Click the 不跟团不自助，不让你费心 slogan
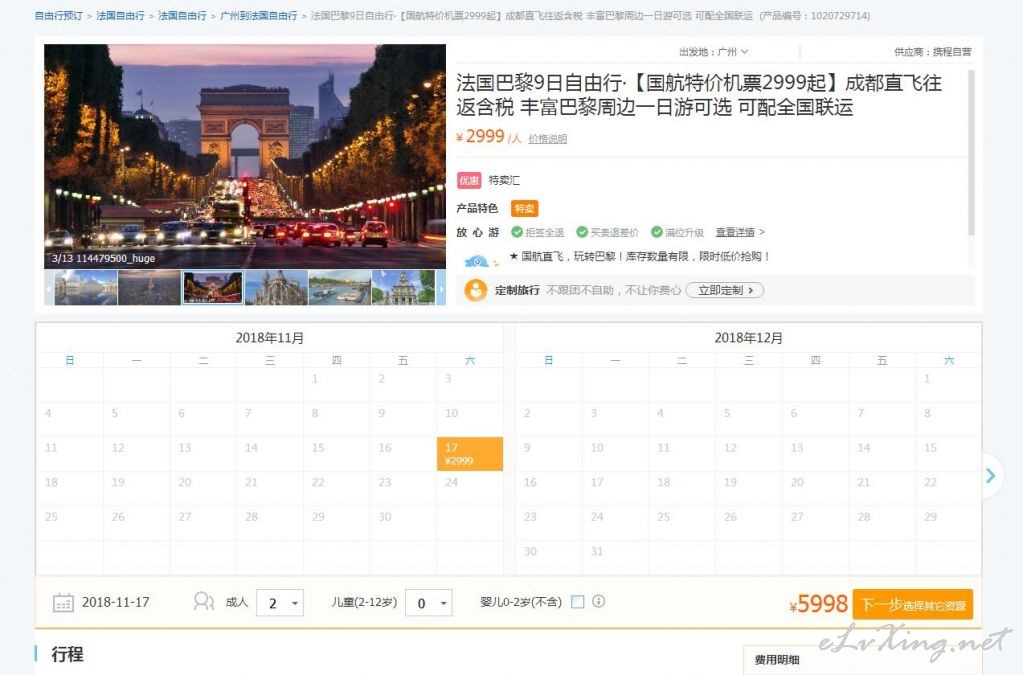The height and width of the screenshot is (675, 1023). [x=613, y=290]
